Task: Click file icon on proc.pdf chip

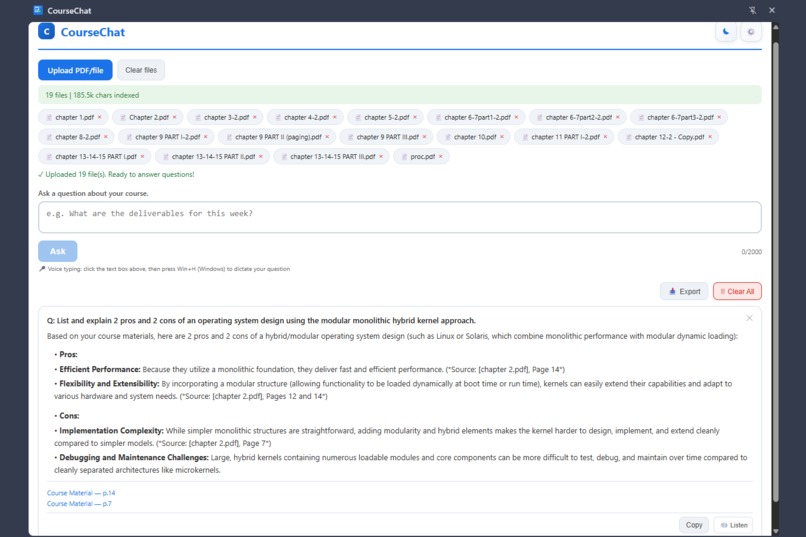Action: [404, 157]
